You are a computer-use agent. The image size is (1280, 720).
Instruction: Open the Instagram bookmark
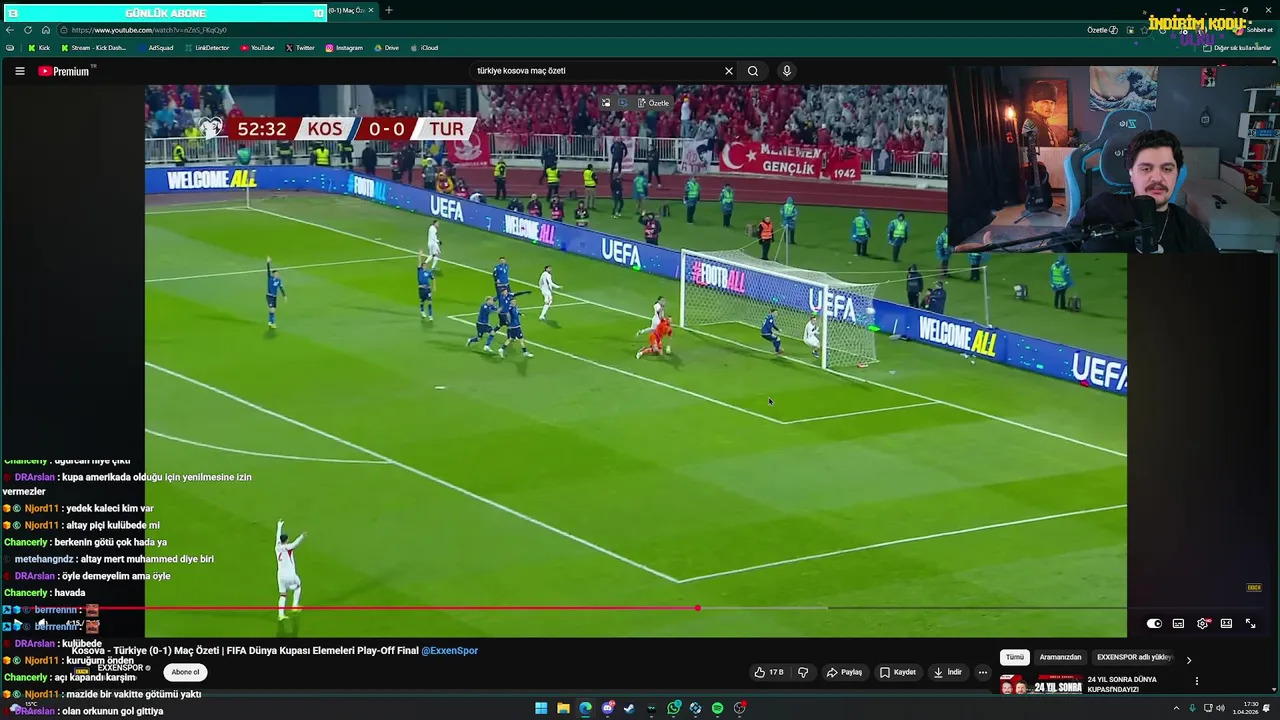(344, 48)
